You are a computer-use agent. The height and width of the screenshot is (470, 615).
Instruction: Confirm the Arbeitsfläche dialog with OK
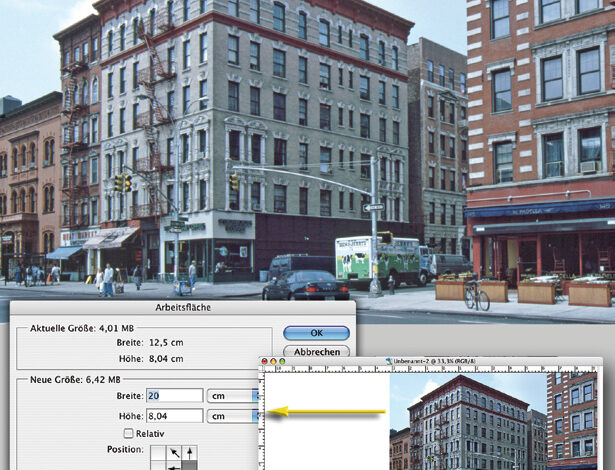point(316,333)
